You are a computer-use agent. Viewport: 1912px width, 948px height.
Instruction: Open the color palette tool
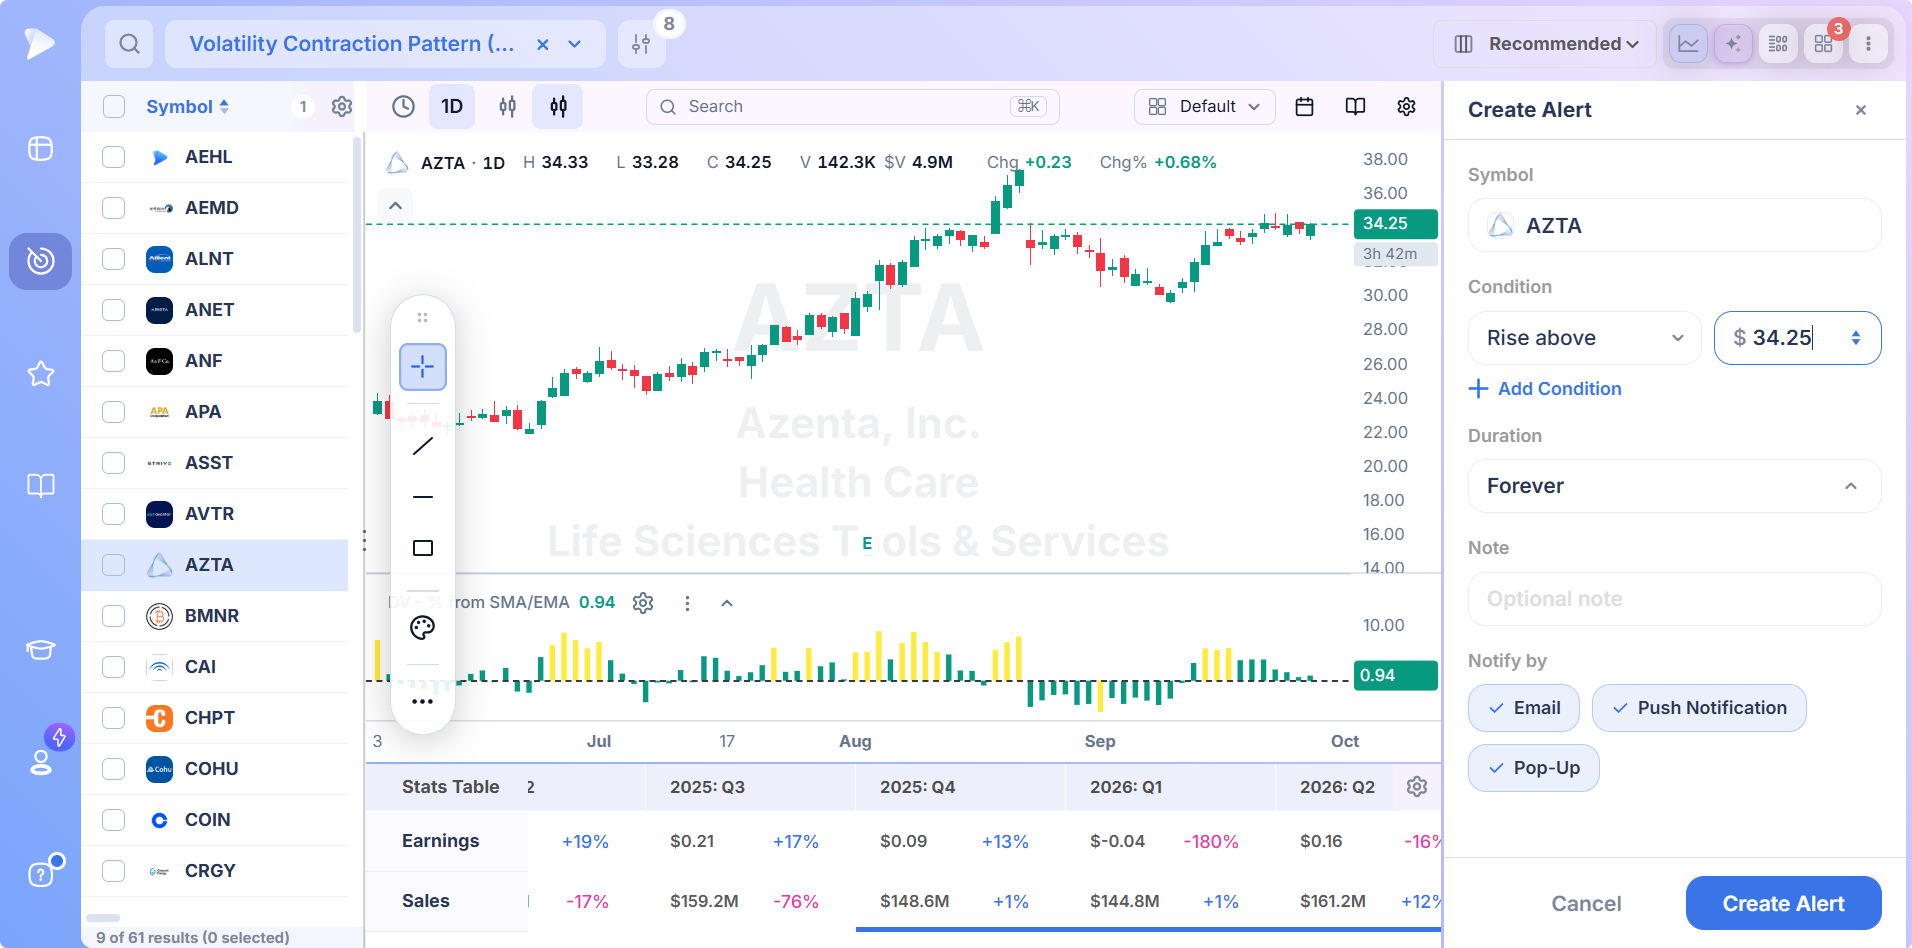423,628
